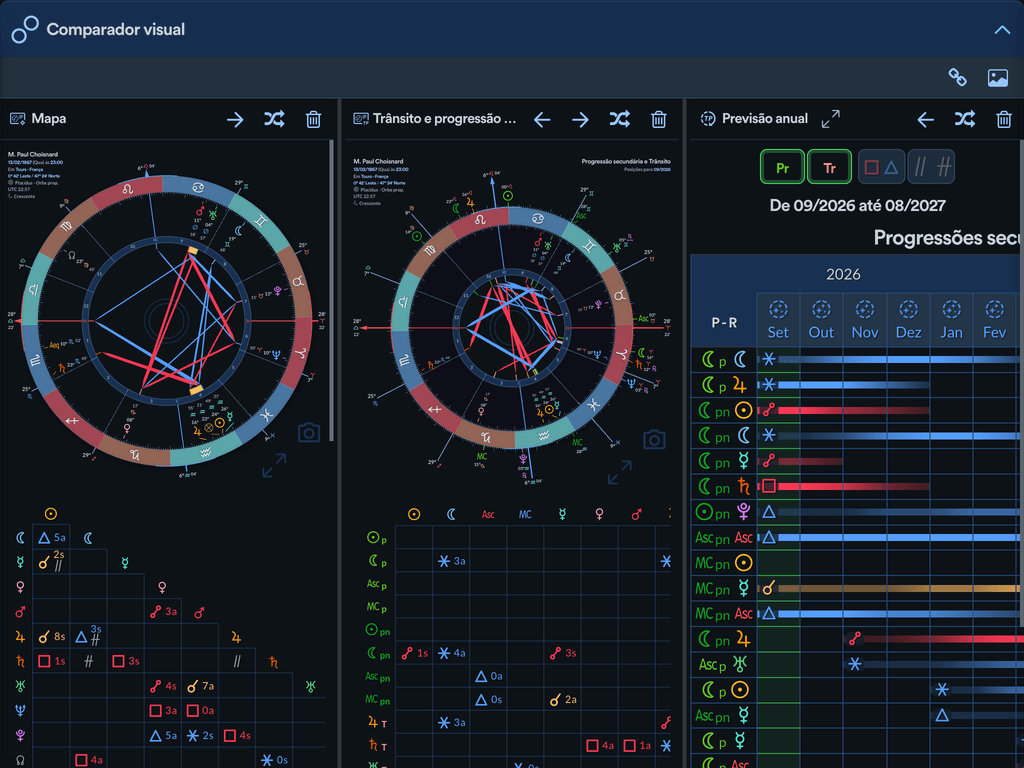The width and height of the screenshot is (1024, 768).
Task: Click the export image icon in top toolbar
Action: (x=997, y=78)
